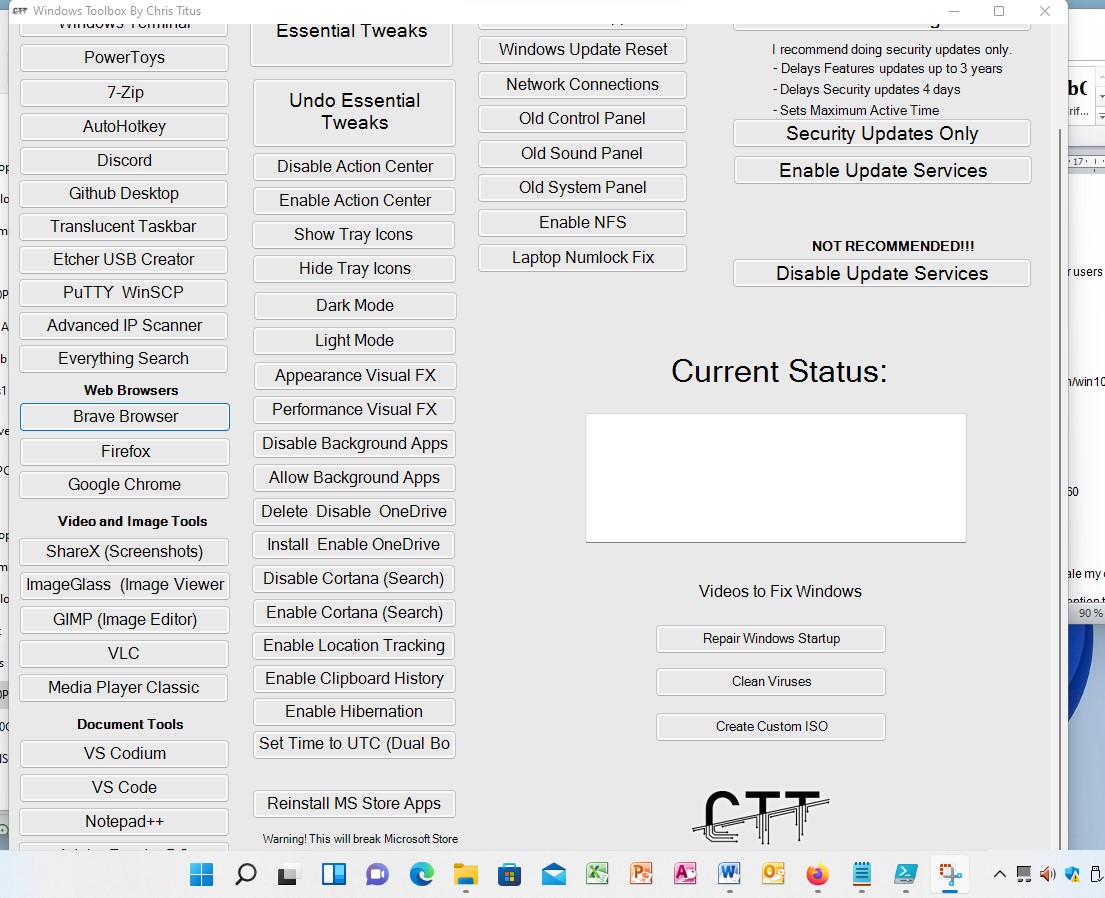Switch to PowerShell from taskbar
The width and height of the screenshot is (1105, 898).
(906, 875)
